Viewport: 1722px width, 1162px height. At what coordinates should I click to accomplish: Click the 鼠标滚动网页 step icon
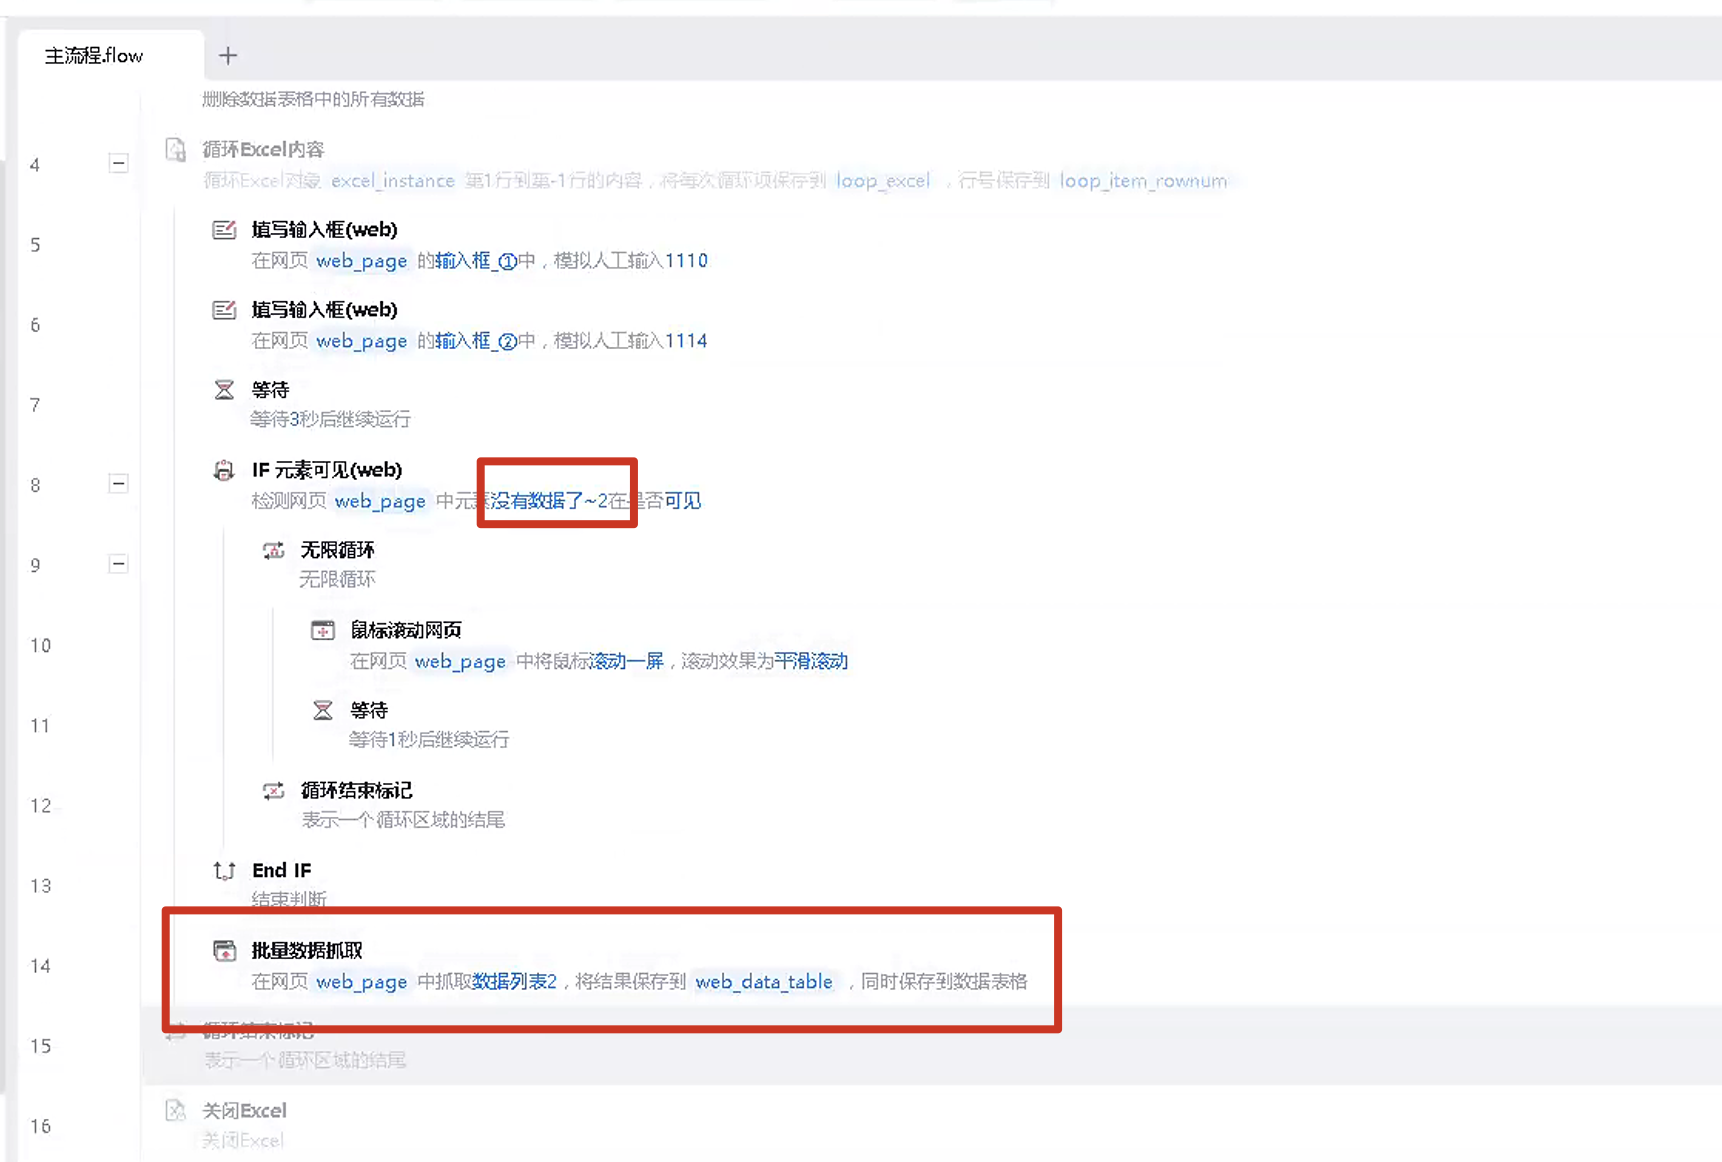click(322, 630)
